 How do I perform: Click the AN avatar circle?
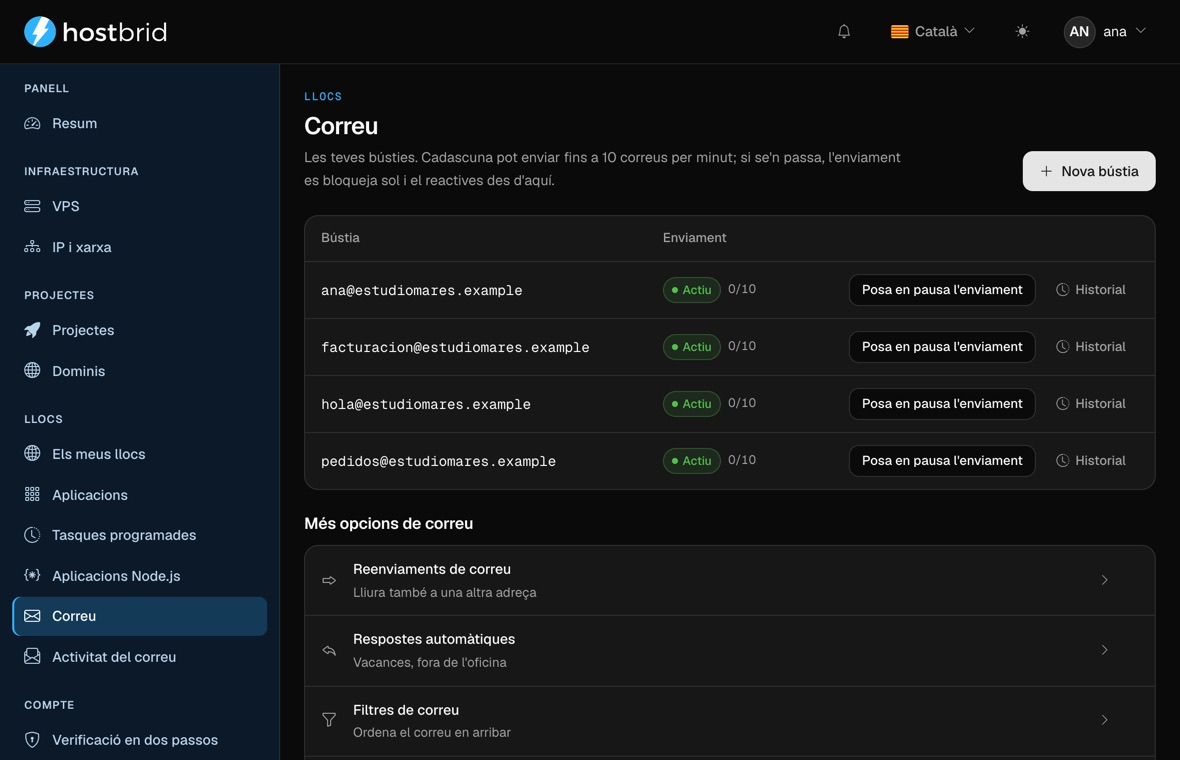1079,32
